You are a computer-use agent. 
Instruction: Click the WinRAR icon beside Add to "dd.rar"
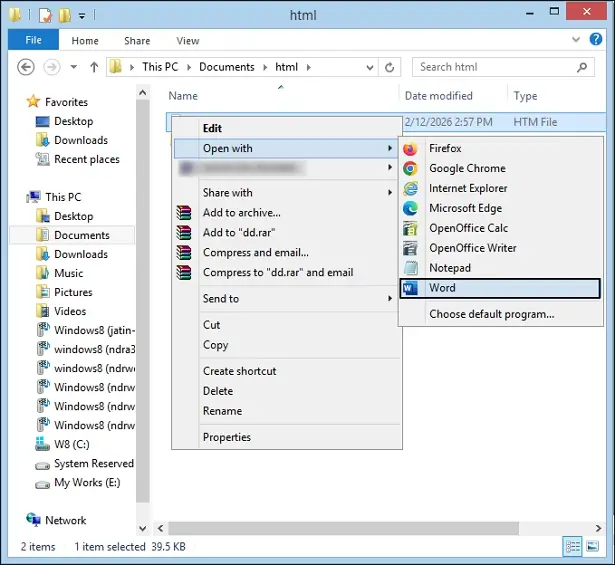click(x=184, y=233)
